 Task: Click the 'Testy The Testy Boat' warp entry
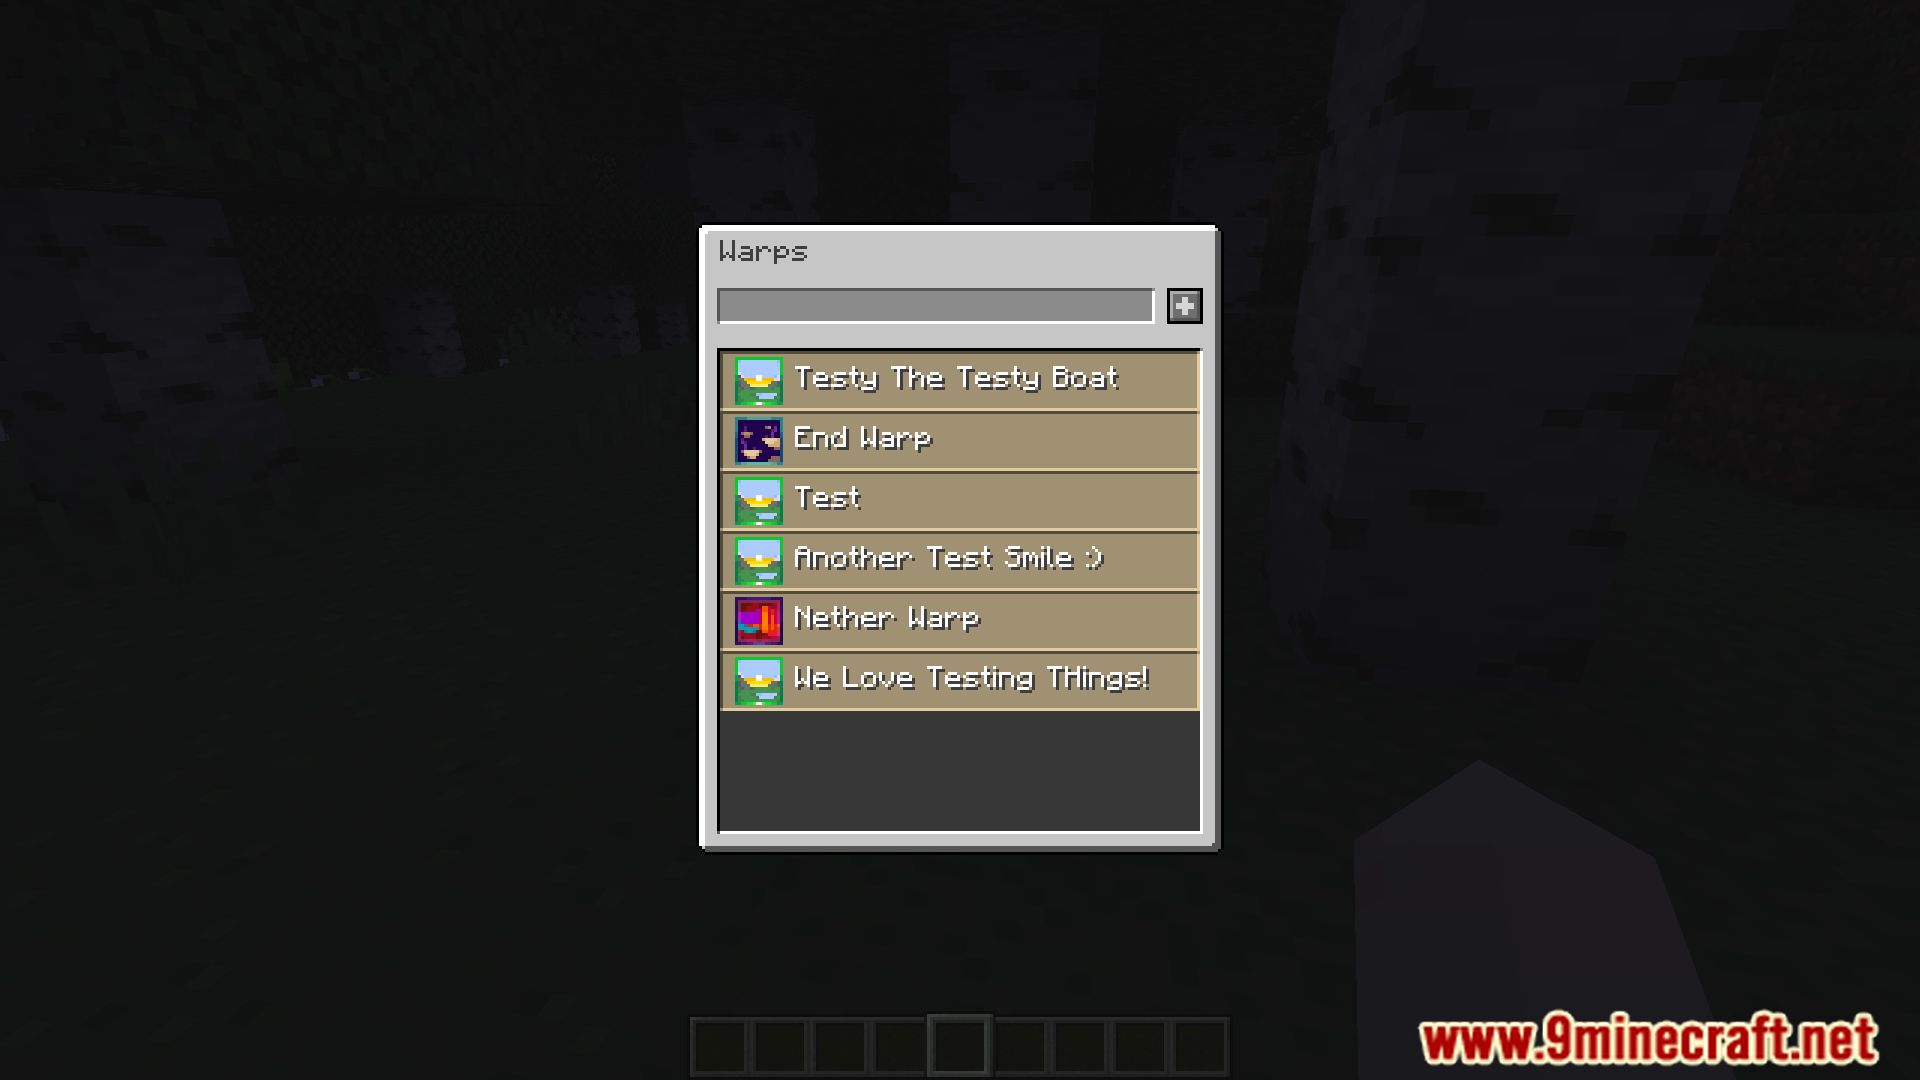click(959, 380)
